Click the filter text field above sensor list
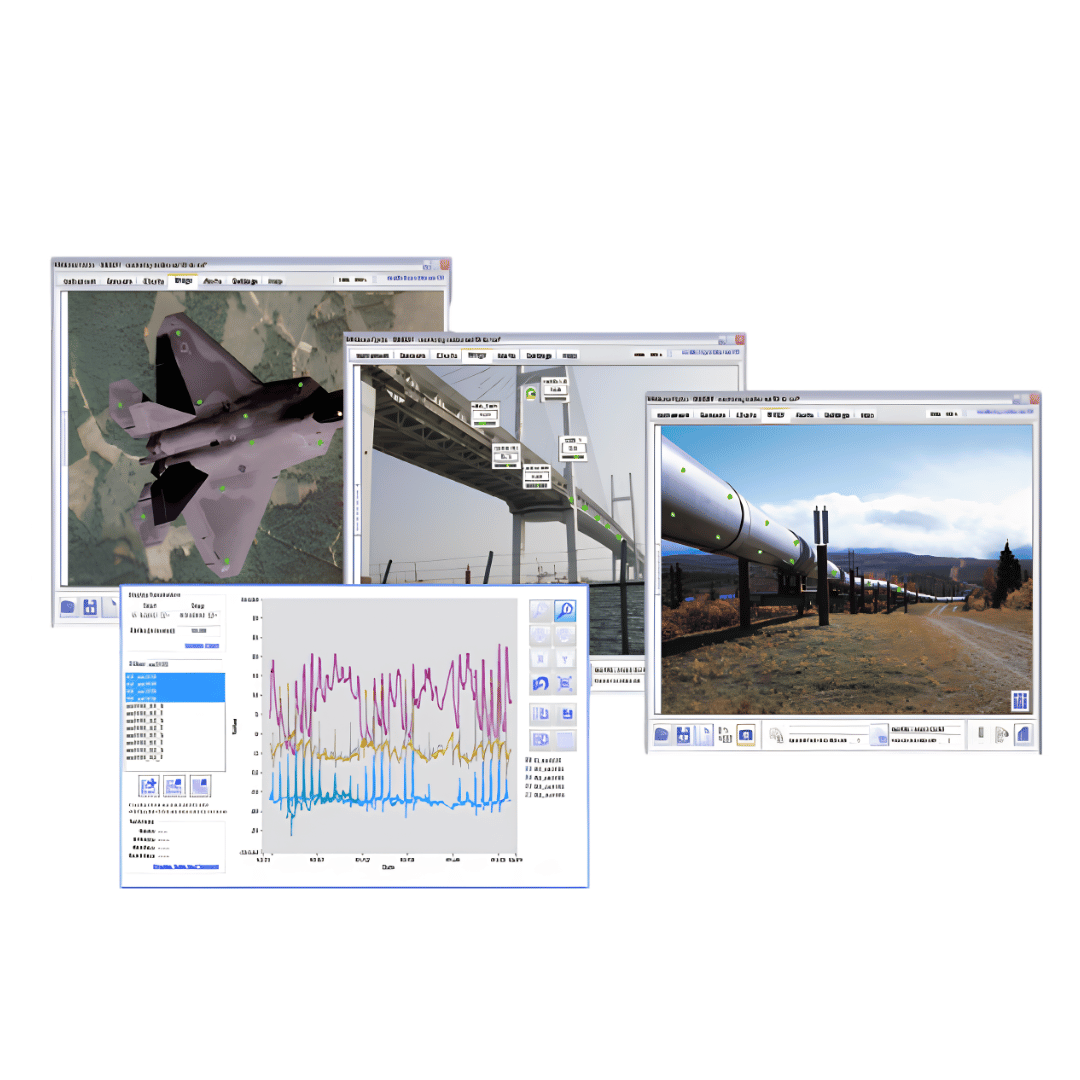Screen dimensions: 1080x1080 [x=185, y=665]
